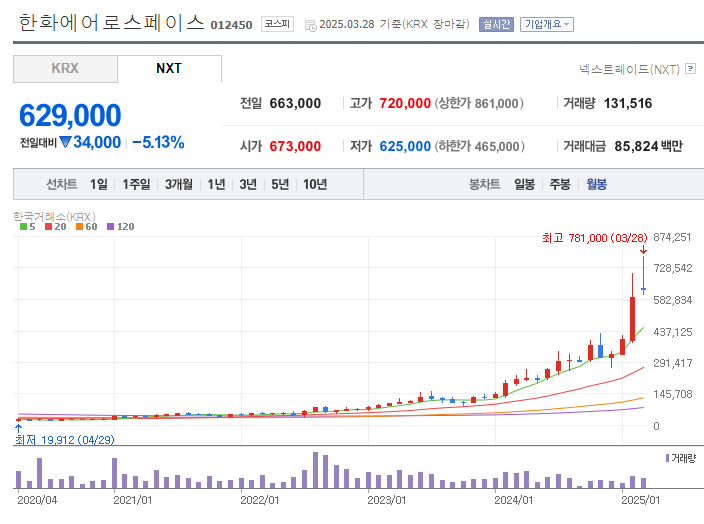Click the 2025/01 date axis label

click(640, 500)
